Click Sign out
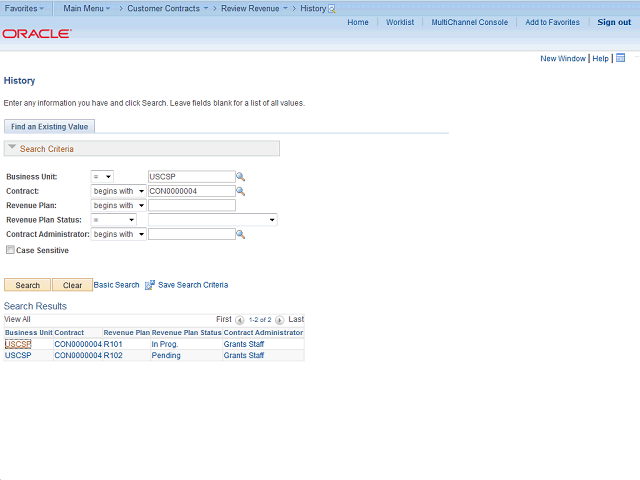The image size is (640, 480). [x=614, y=22]
